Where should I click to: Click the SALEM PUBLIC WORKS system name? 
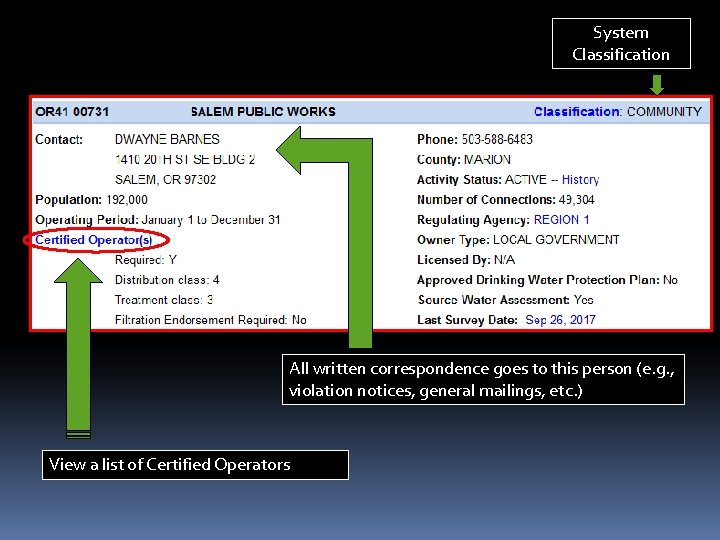coord(263,112)
